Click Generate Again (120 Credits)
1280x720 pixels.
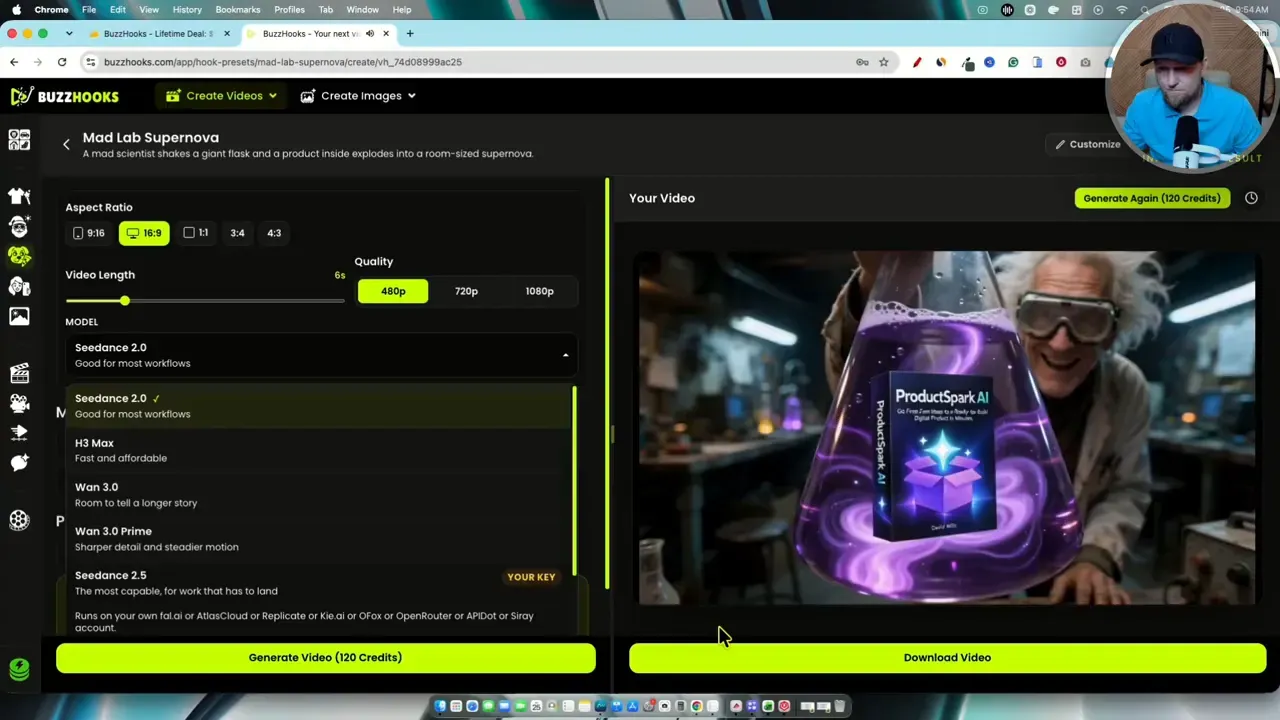(x=1152, y=198)
